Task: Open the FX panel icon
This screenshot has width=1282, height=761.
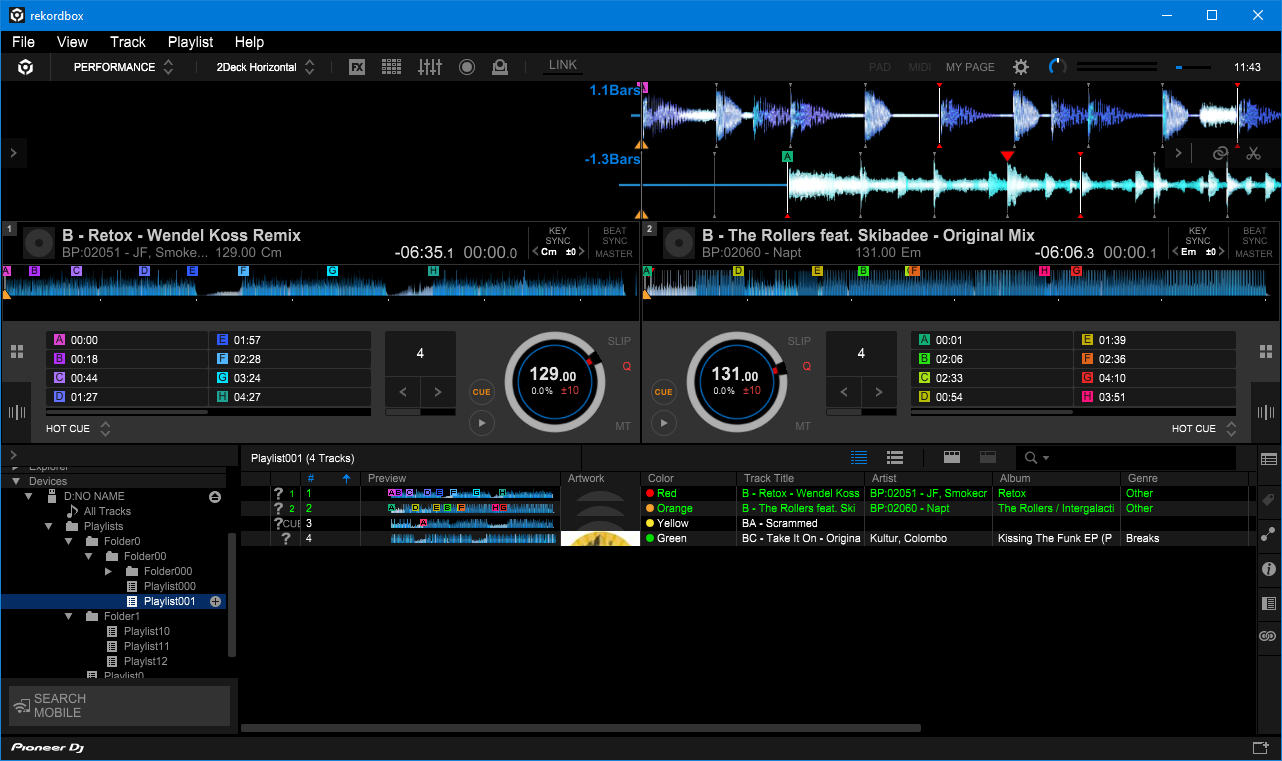Action: point(357,67)
